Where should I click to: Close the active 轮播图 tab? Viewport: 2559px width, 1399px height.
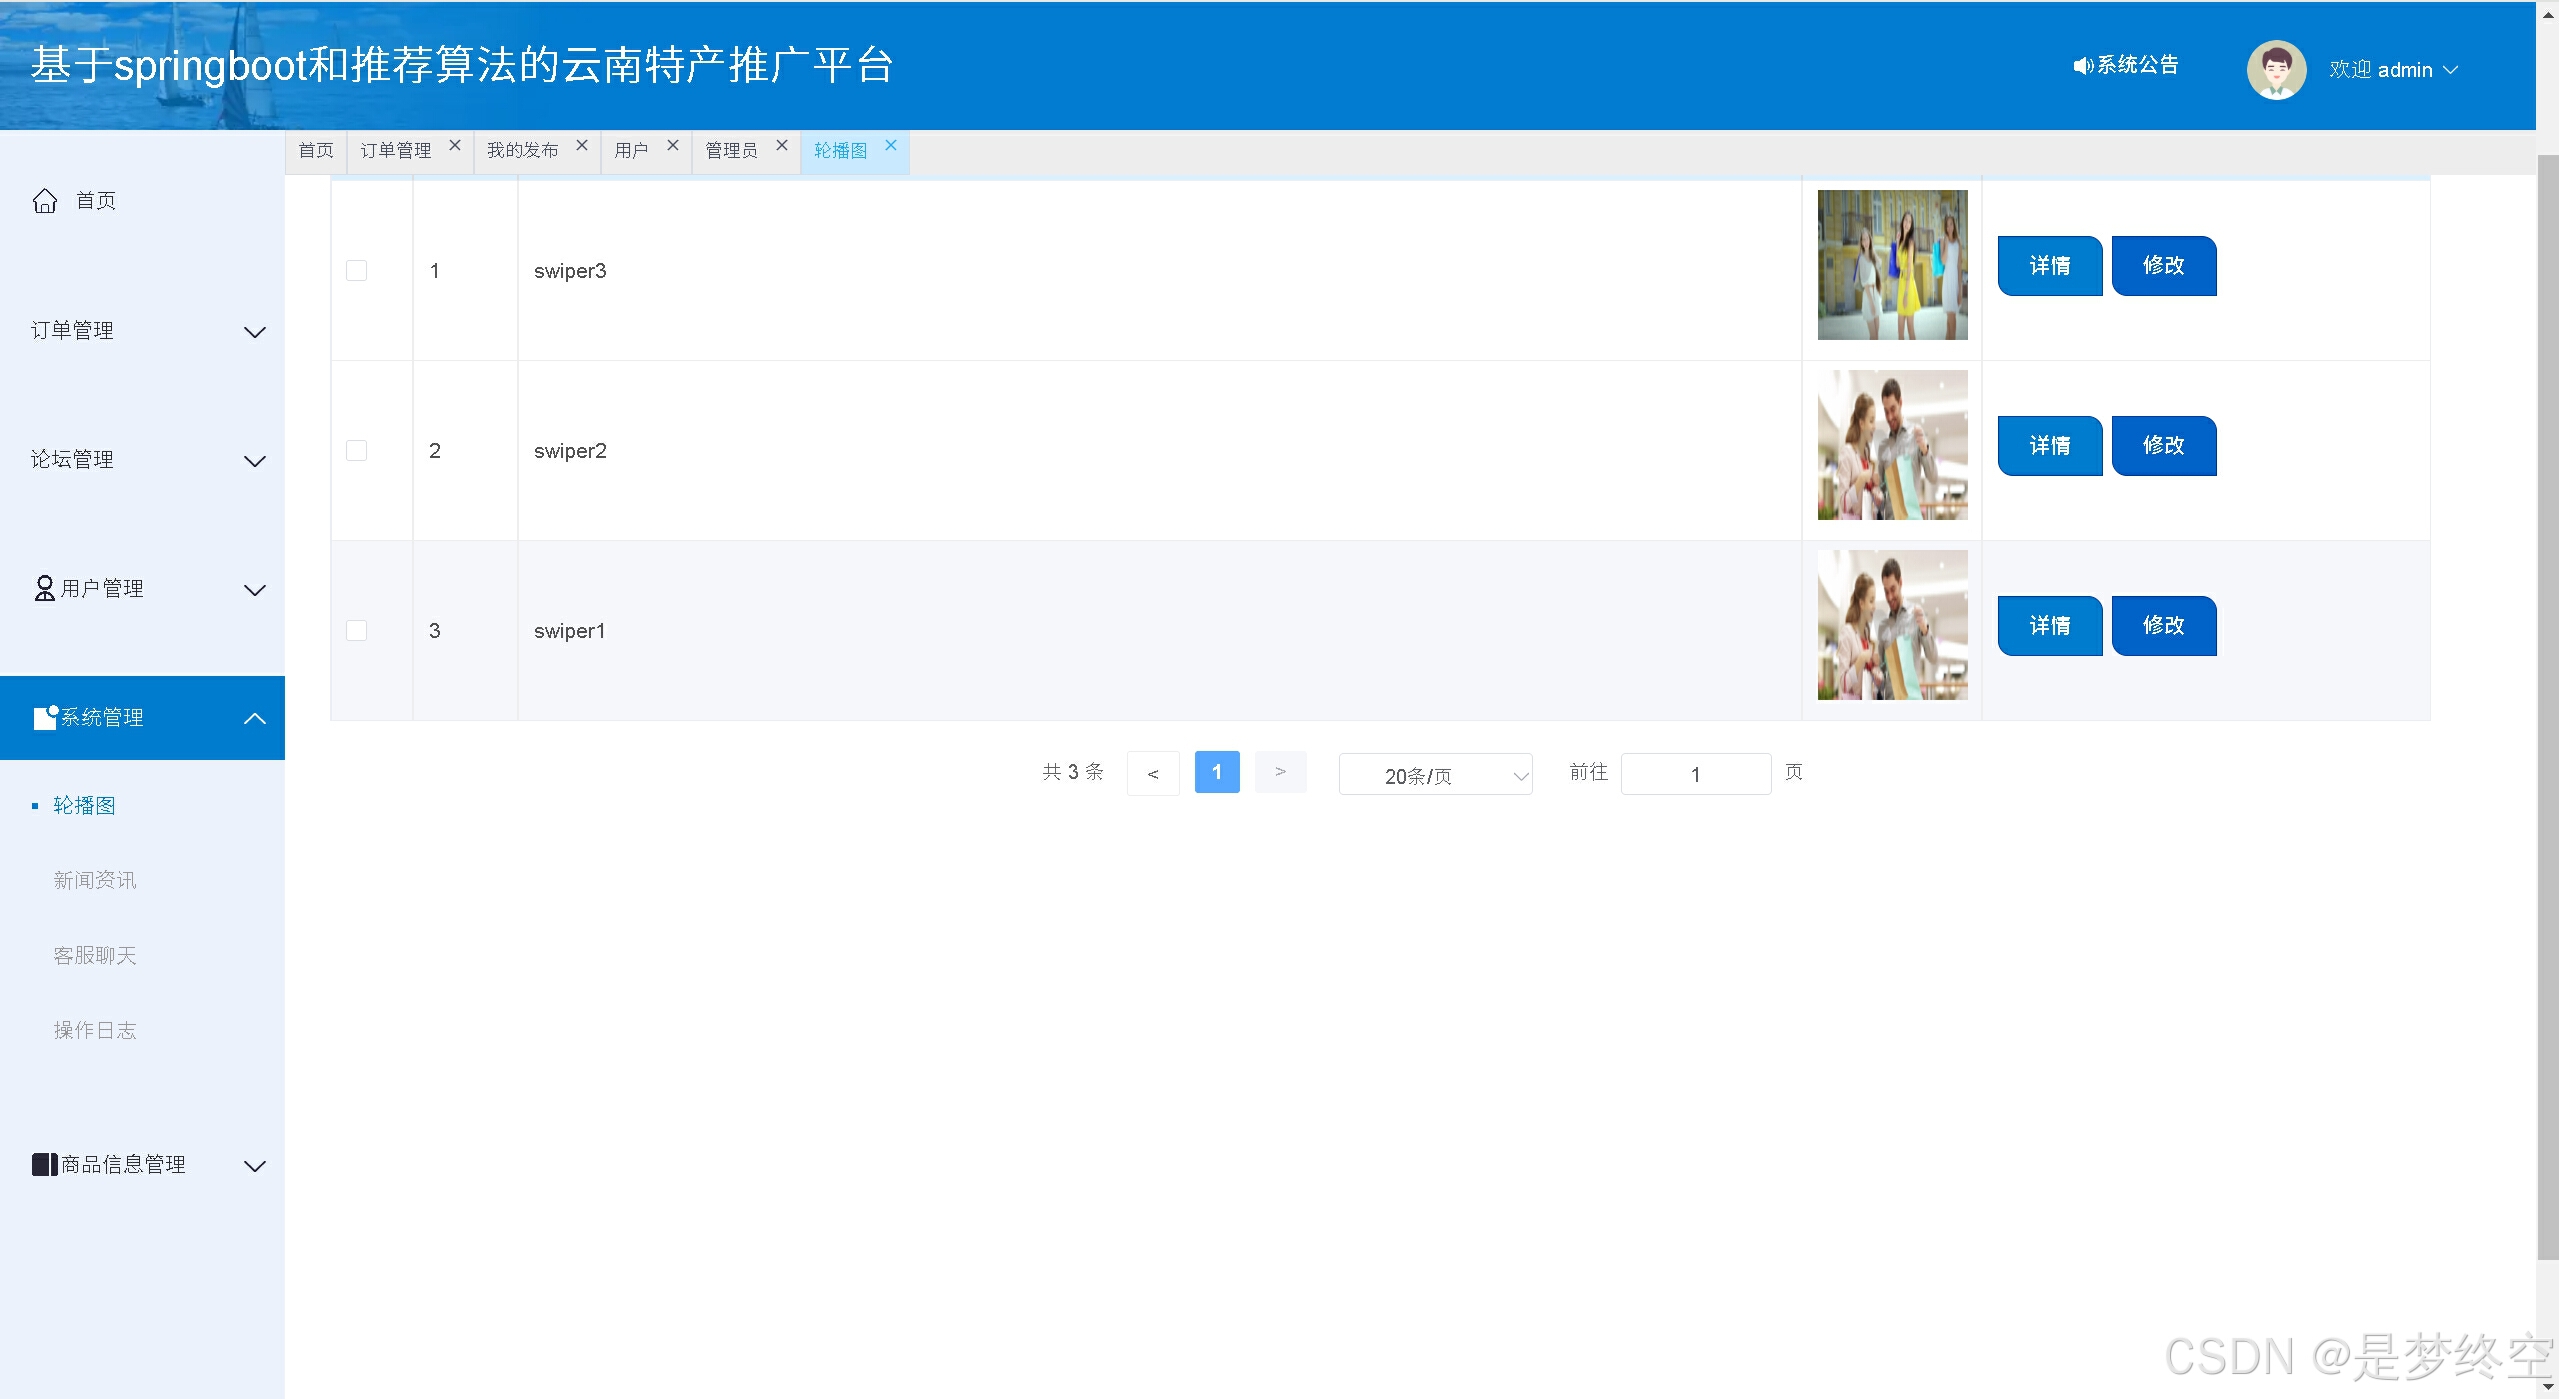coord(891,146)
